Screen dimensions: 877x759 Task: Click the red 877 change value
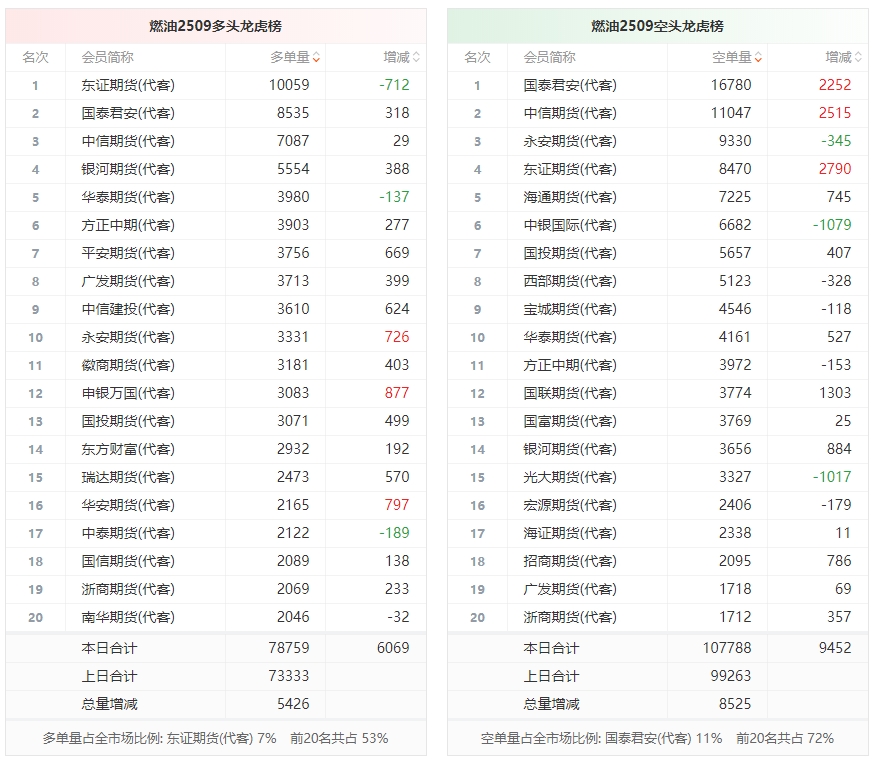[397, 393]
